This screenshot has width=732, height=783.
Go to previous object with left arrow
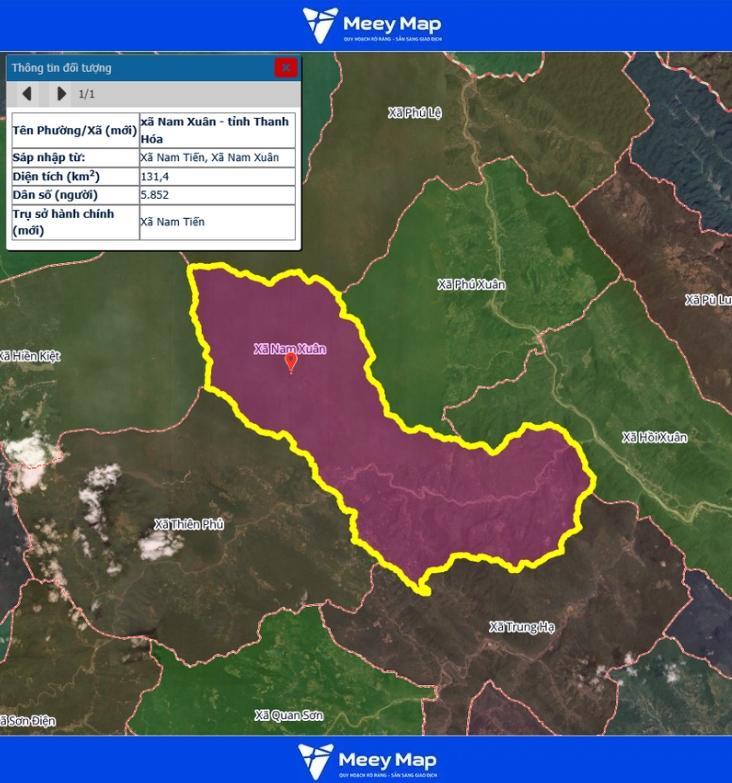27,94
